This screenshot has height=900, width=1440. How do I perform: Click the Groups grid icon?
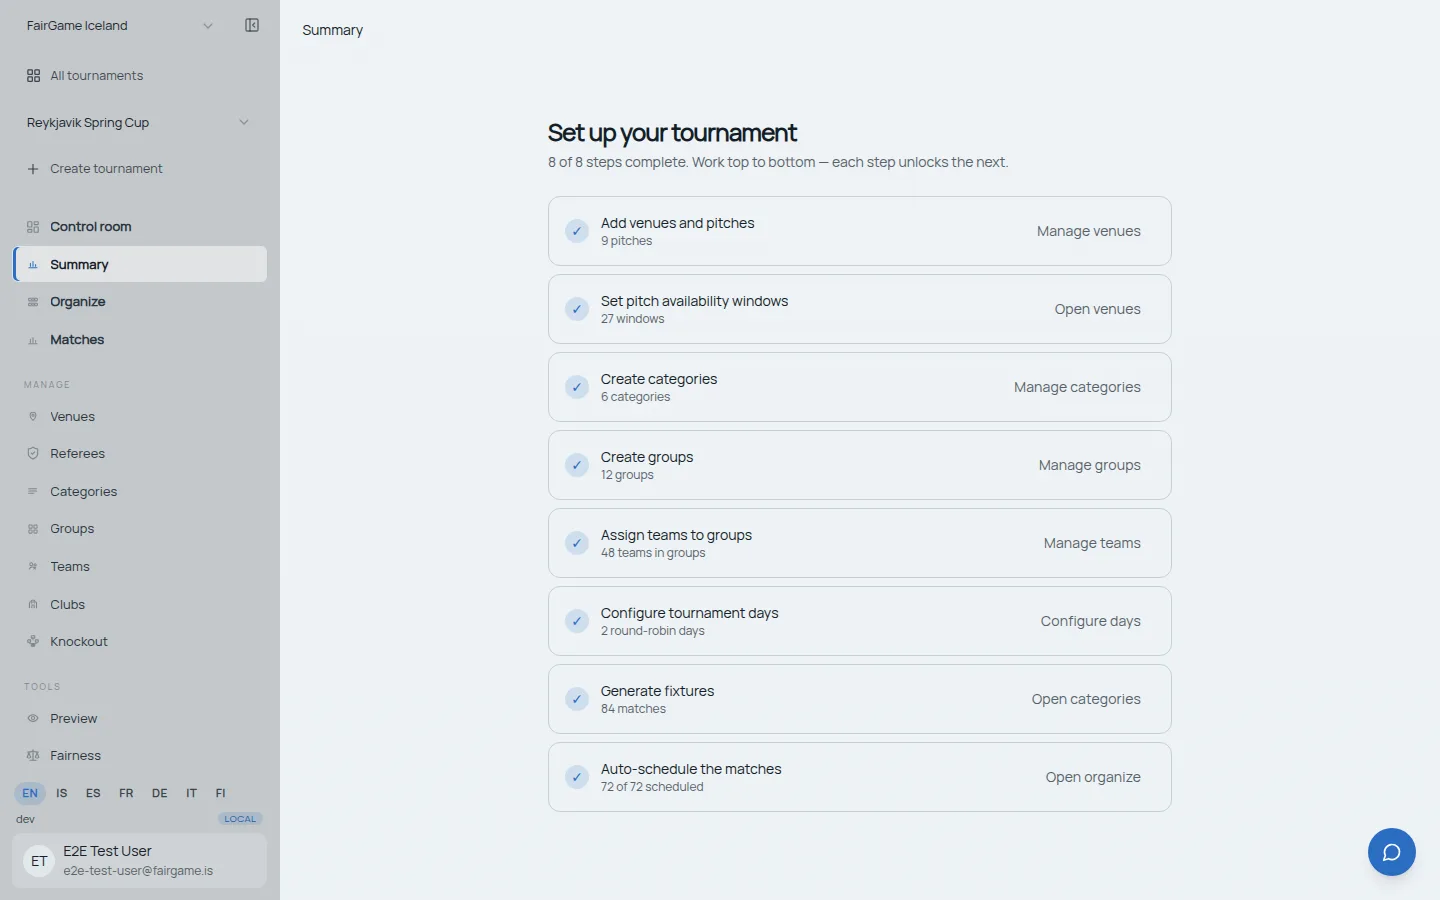pos(33,529)
